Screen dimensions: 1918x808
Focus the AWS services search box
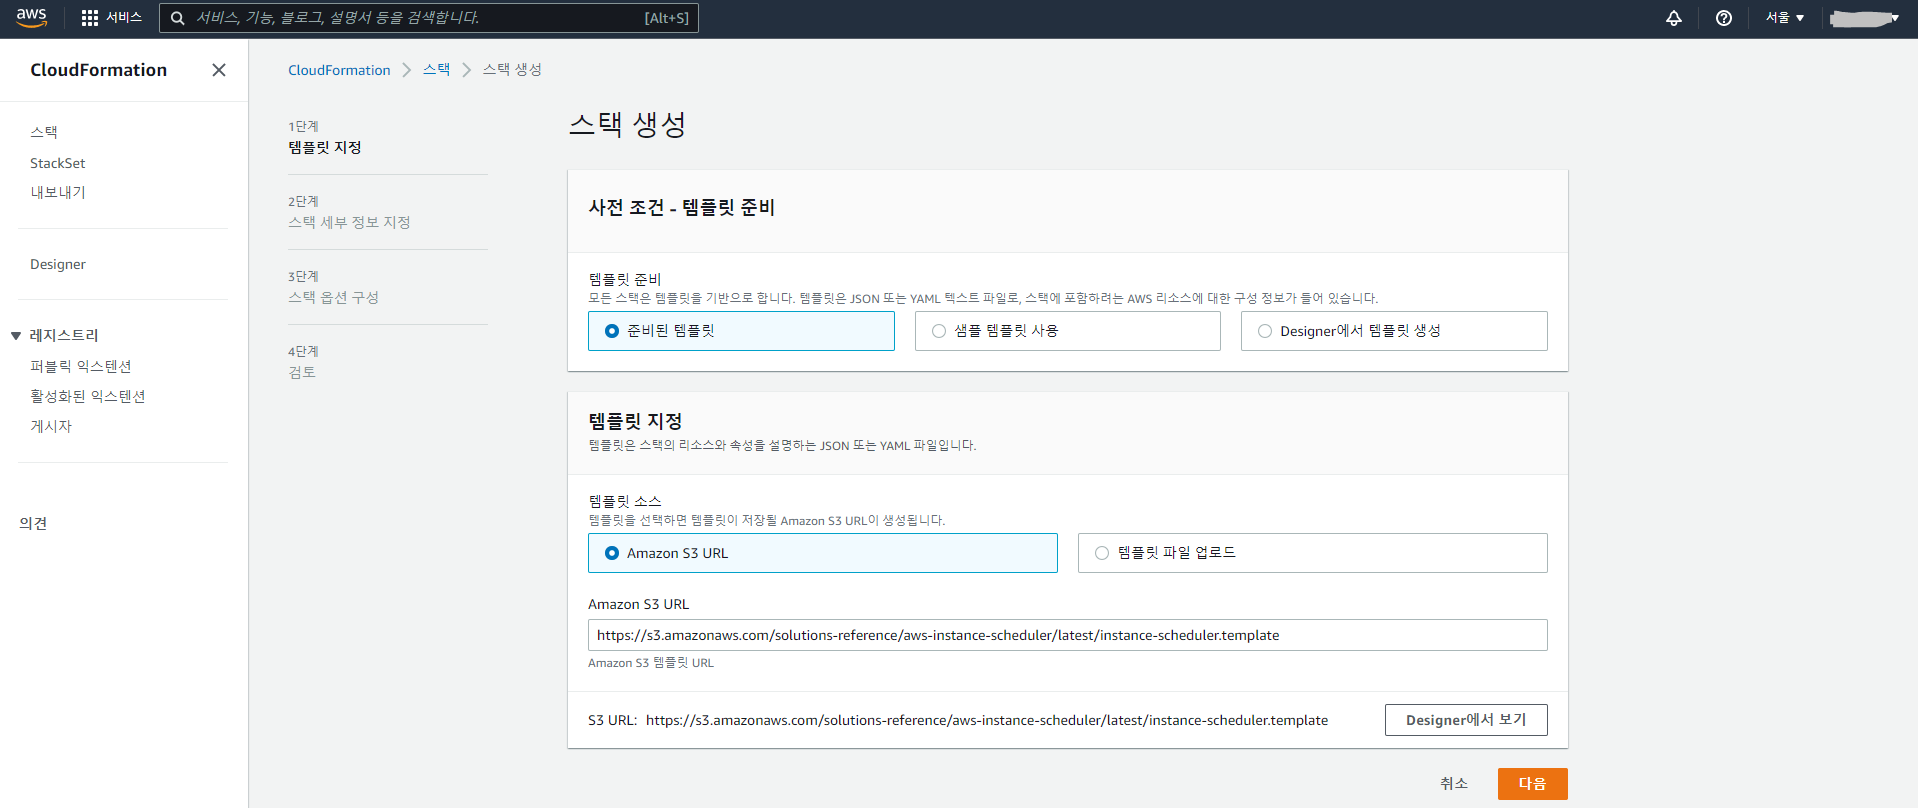(428, 18)
